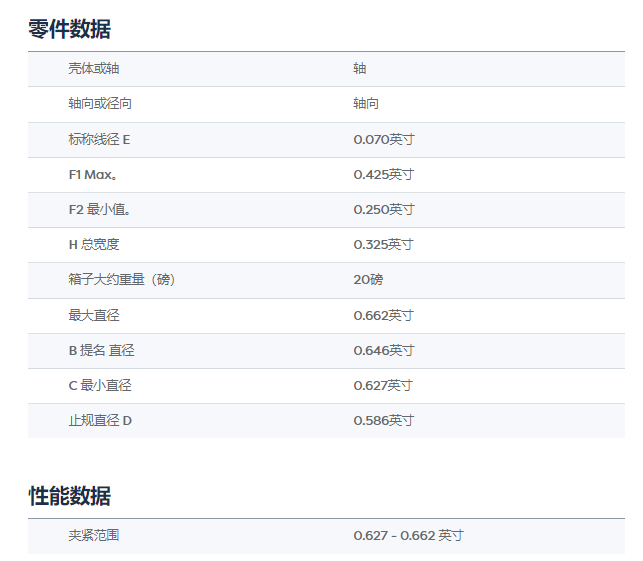Click the 最大直径 row label
Viewport: 643px width, 561px height.
point(93,315)
